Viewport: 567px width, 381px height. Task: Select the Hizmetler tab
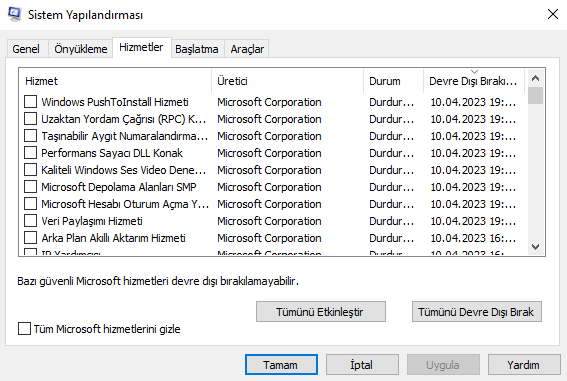point(141,47)
